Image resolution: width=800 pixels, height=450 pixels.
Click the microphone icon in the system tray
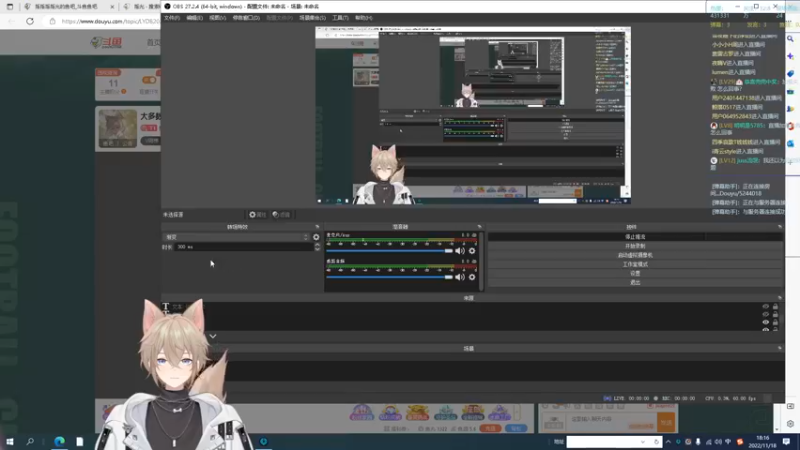[x=698, y=442]
